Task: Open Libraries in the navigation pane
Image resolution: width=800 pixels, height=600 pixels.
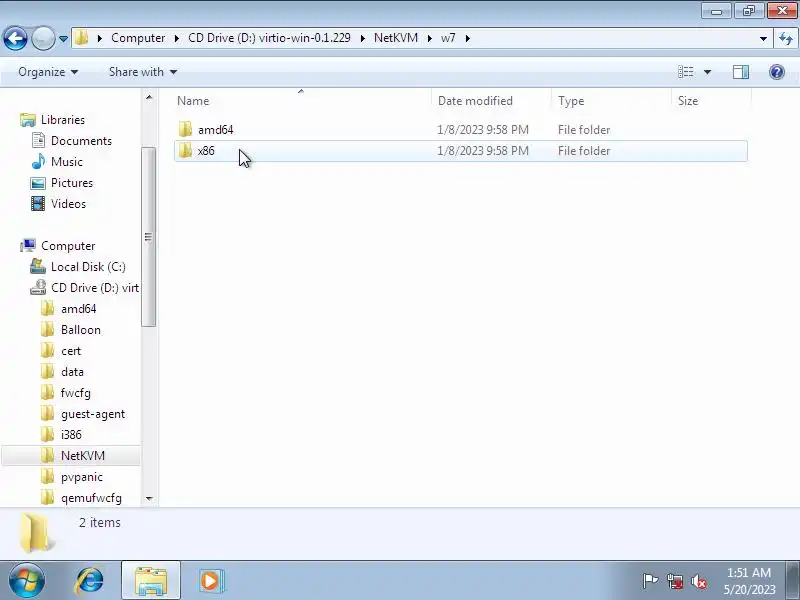Action: (63, 120)
